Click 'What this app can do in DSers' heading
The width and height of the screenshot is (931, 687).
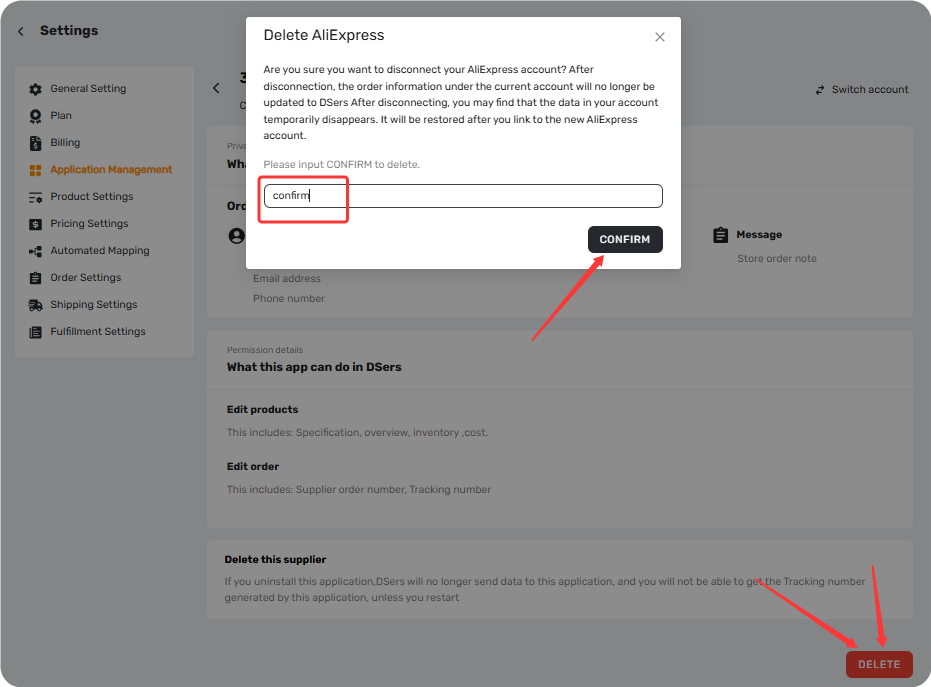point(314,368)
